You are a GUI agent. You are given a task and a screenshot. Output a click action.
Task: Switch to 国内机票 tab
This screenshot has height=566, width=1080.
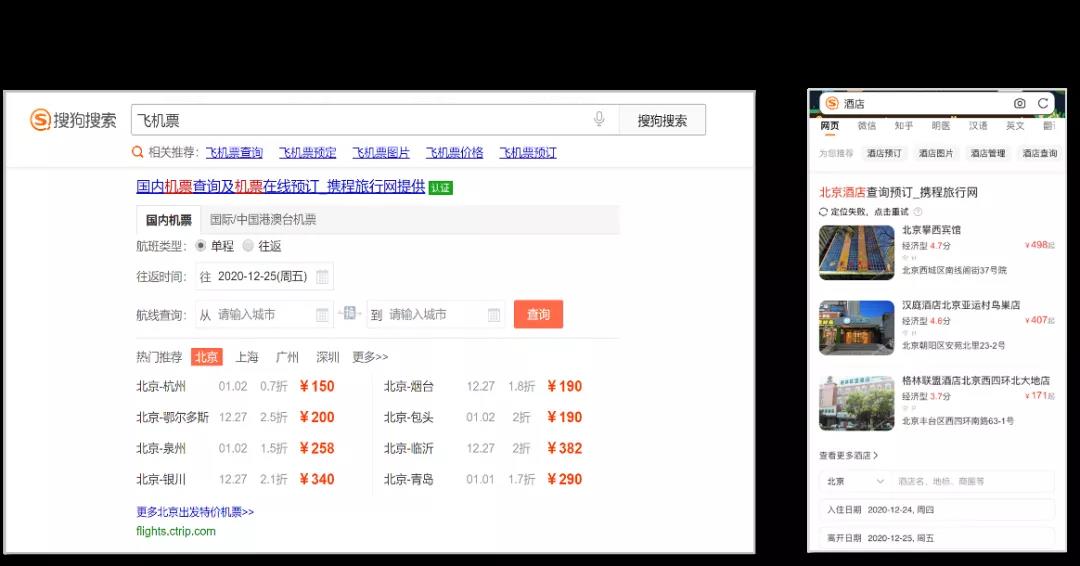pos(169,220)
